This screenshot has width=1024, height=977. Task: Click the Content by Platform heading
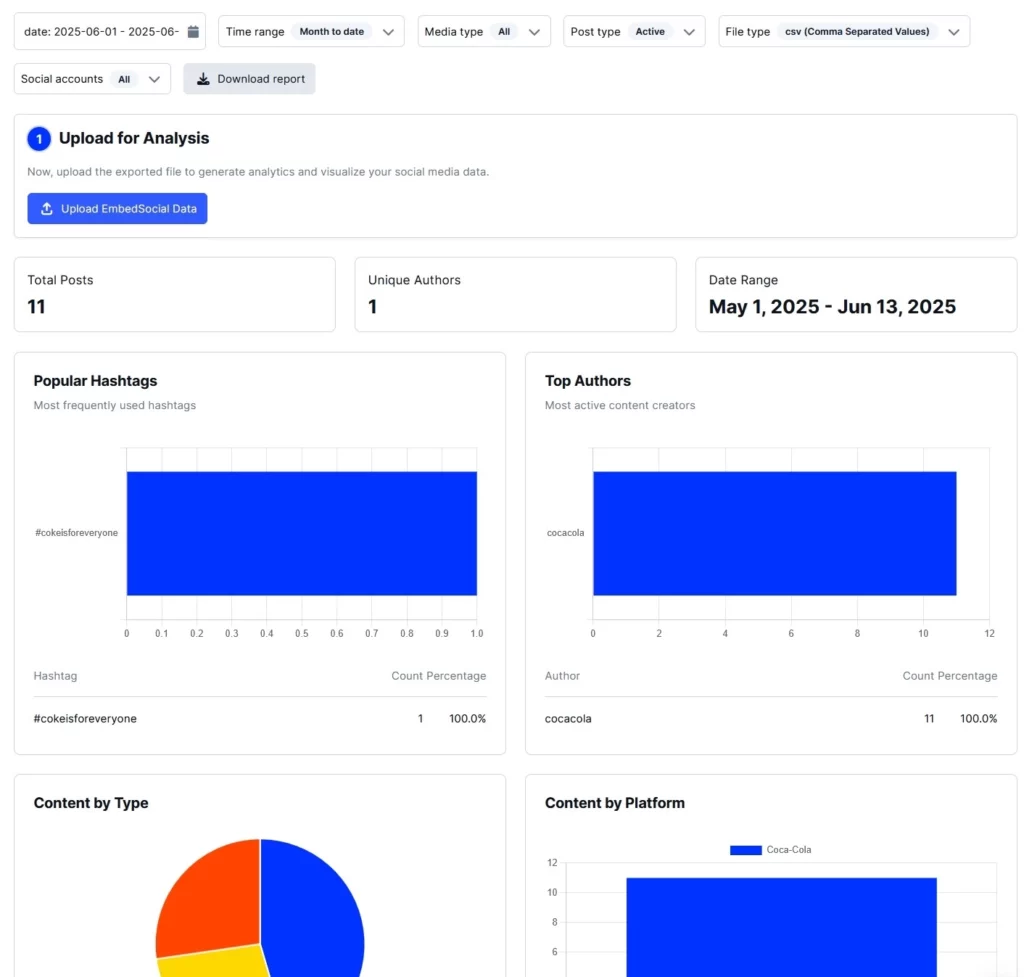point(615,803)
